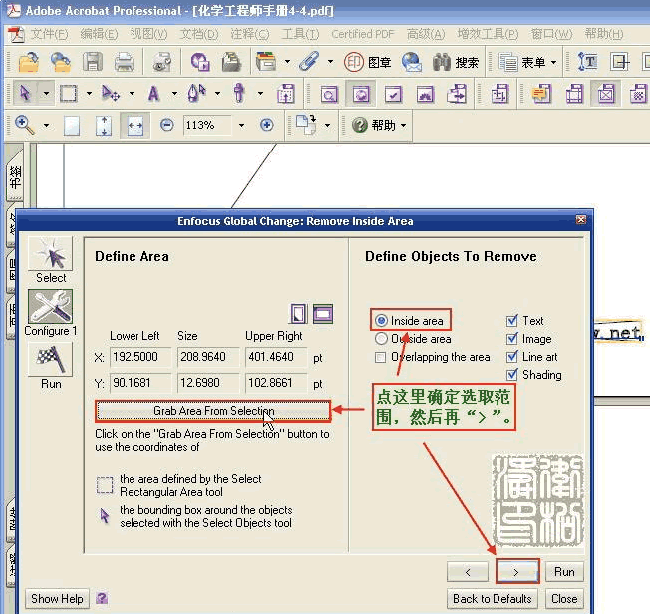This screenshot has width=650, height=614.
Task: Expand the rectangle select dropdown arrow
Action: [x=89, y=93]
